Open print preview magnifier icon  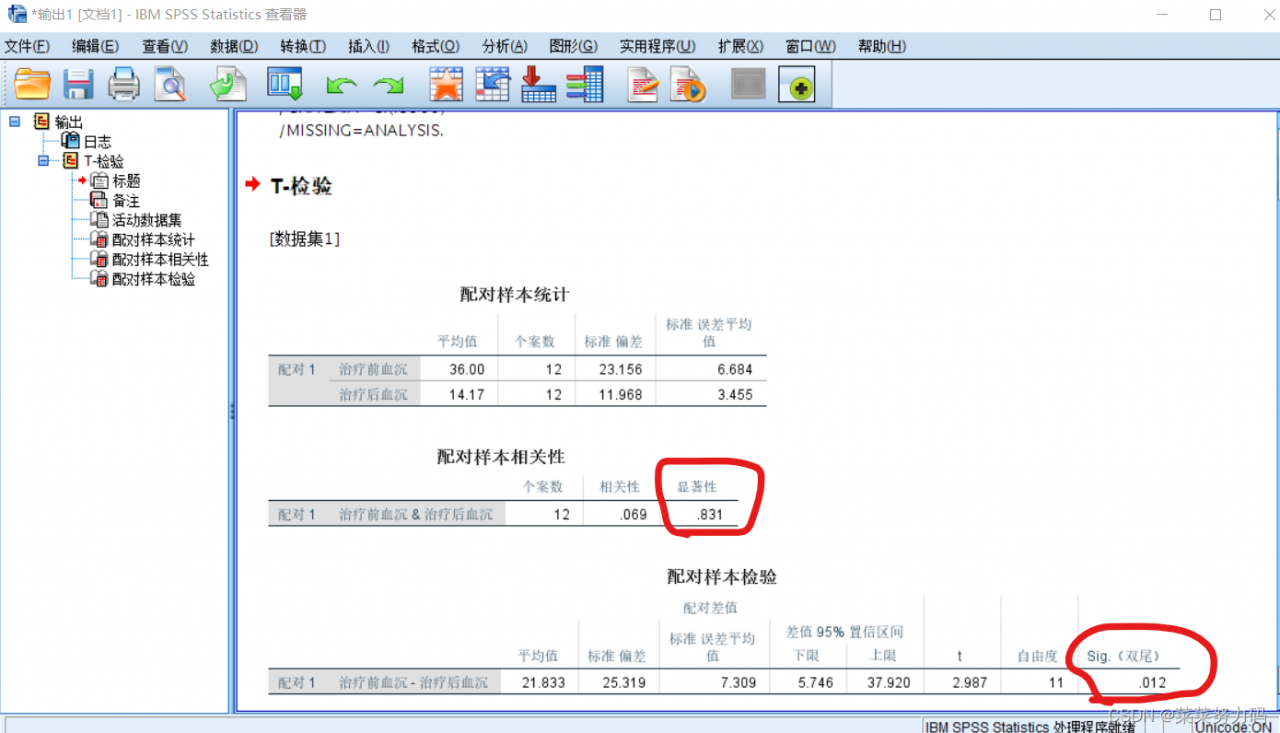pos(170,85)
